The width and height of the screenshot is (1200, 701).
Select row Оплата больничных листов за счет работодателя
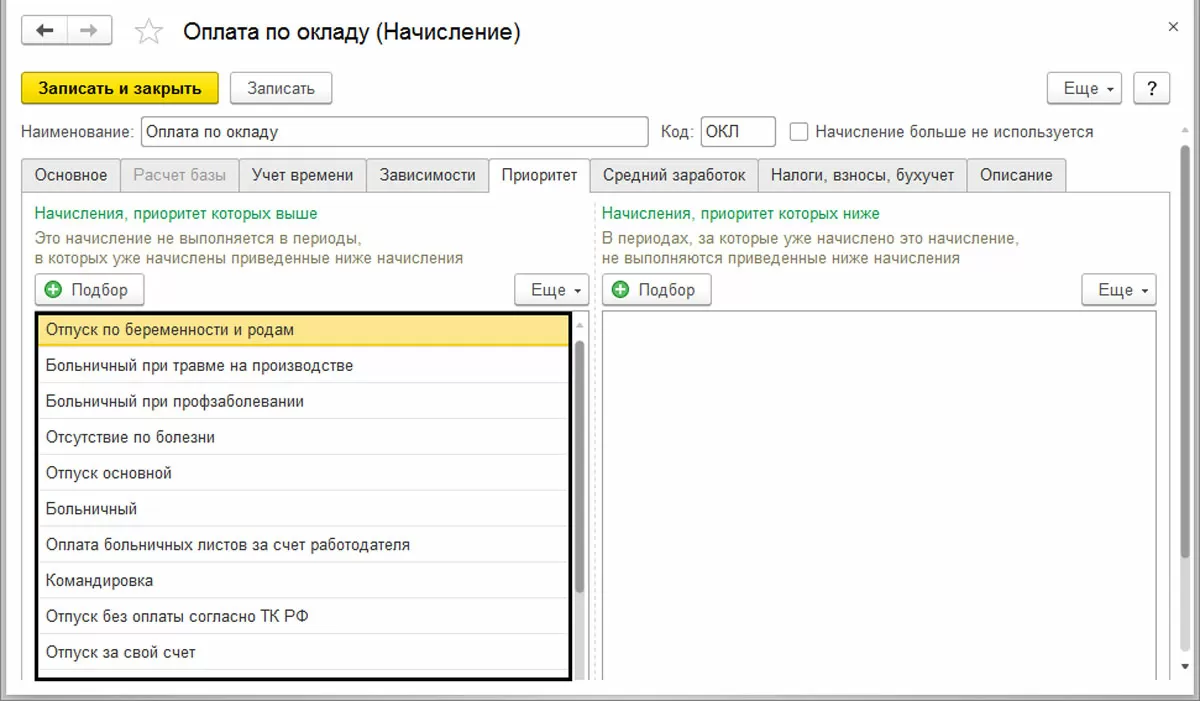pos(303,545)
